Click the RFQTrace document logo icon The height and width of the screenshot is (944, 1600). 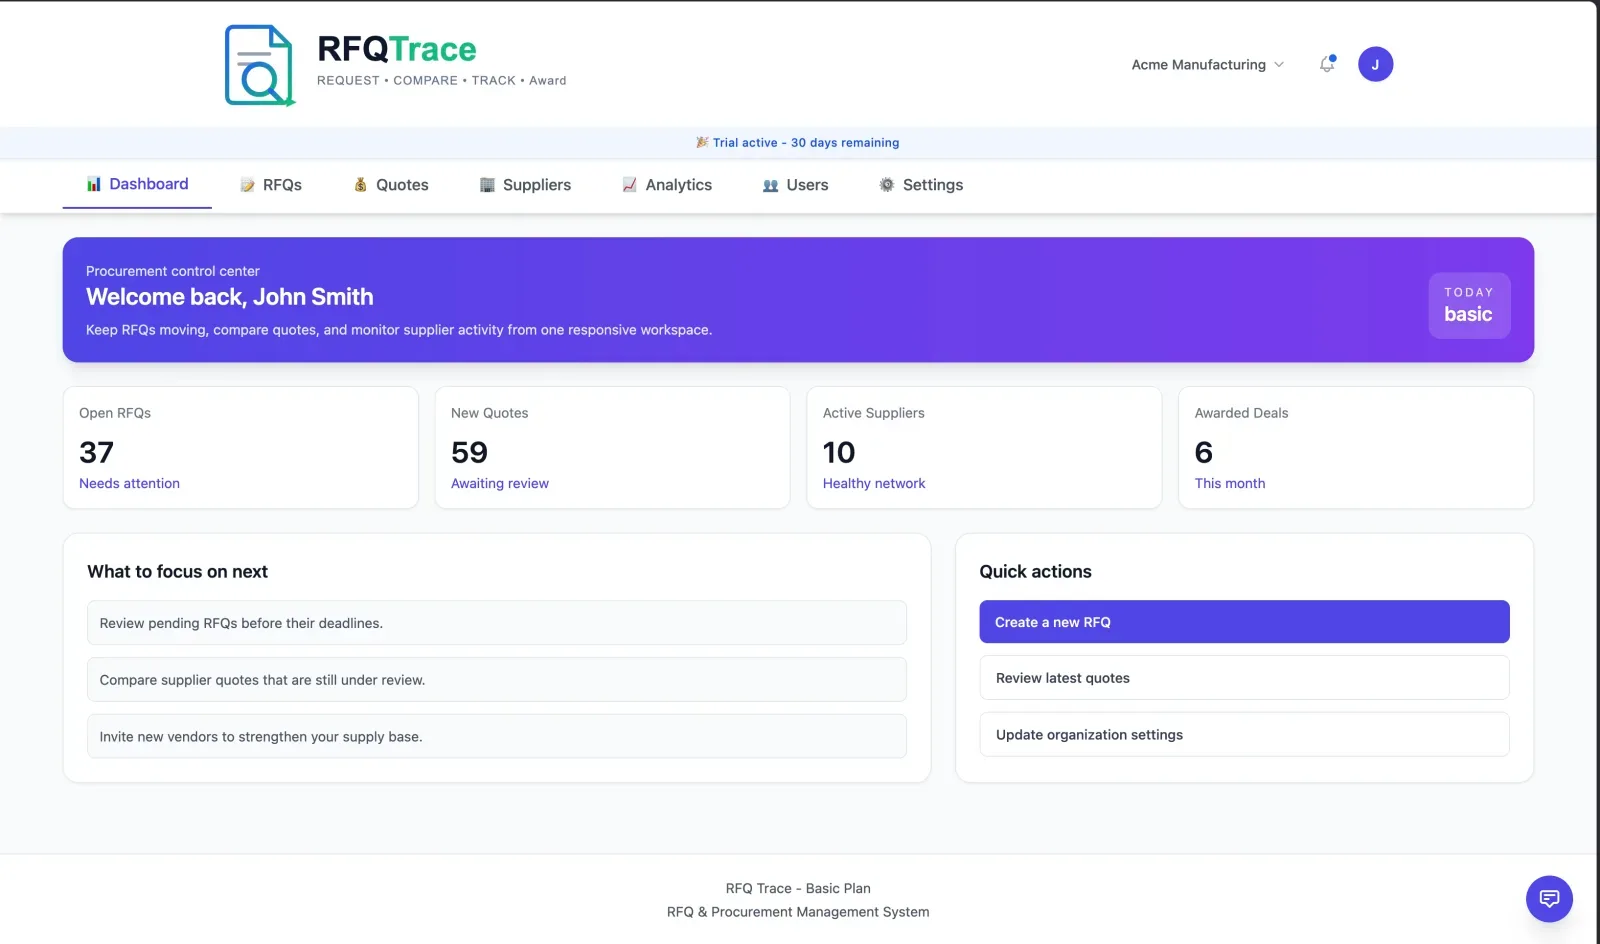coord(260,65)
